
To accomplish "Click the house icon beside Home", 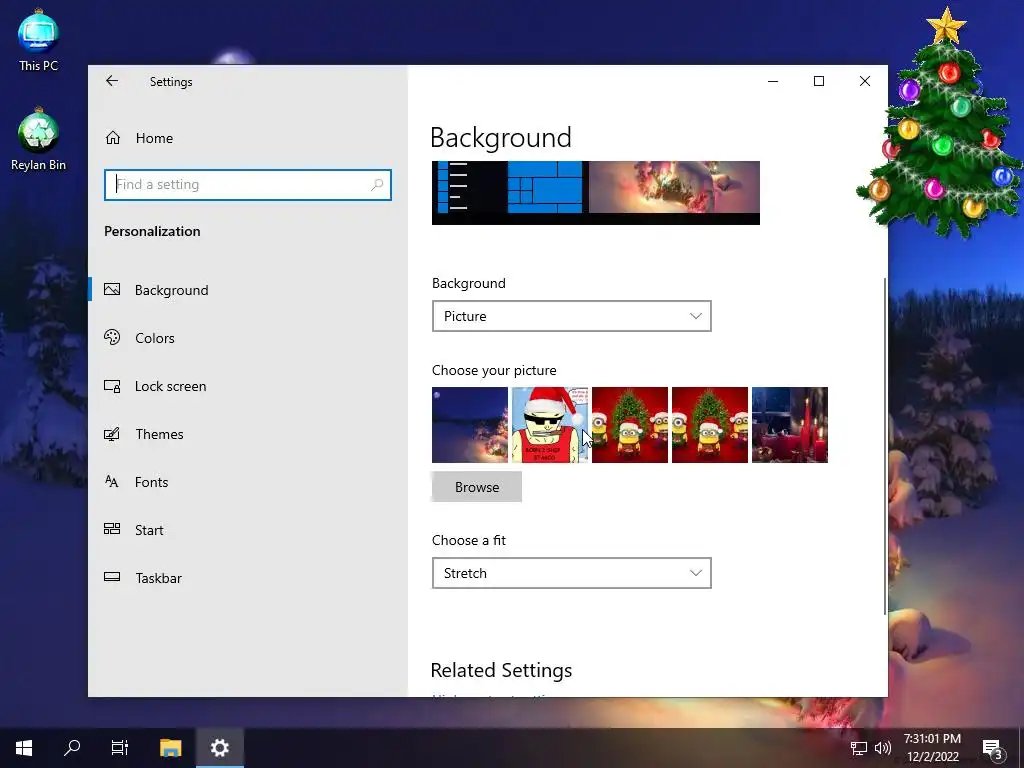I will (x=113, y=138).
